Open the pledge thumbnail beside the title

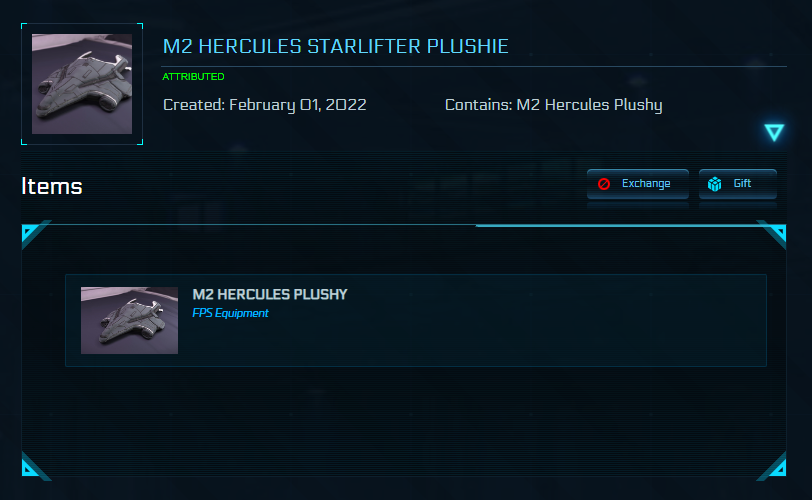(x=81, y=84)
